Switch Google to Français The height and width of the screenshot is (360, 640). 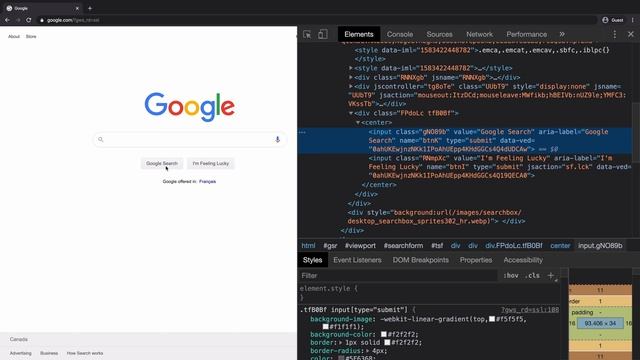207,181
